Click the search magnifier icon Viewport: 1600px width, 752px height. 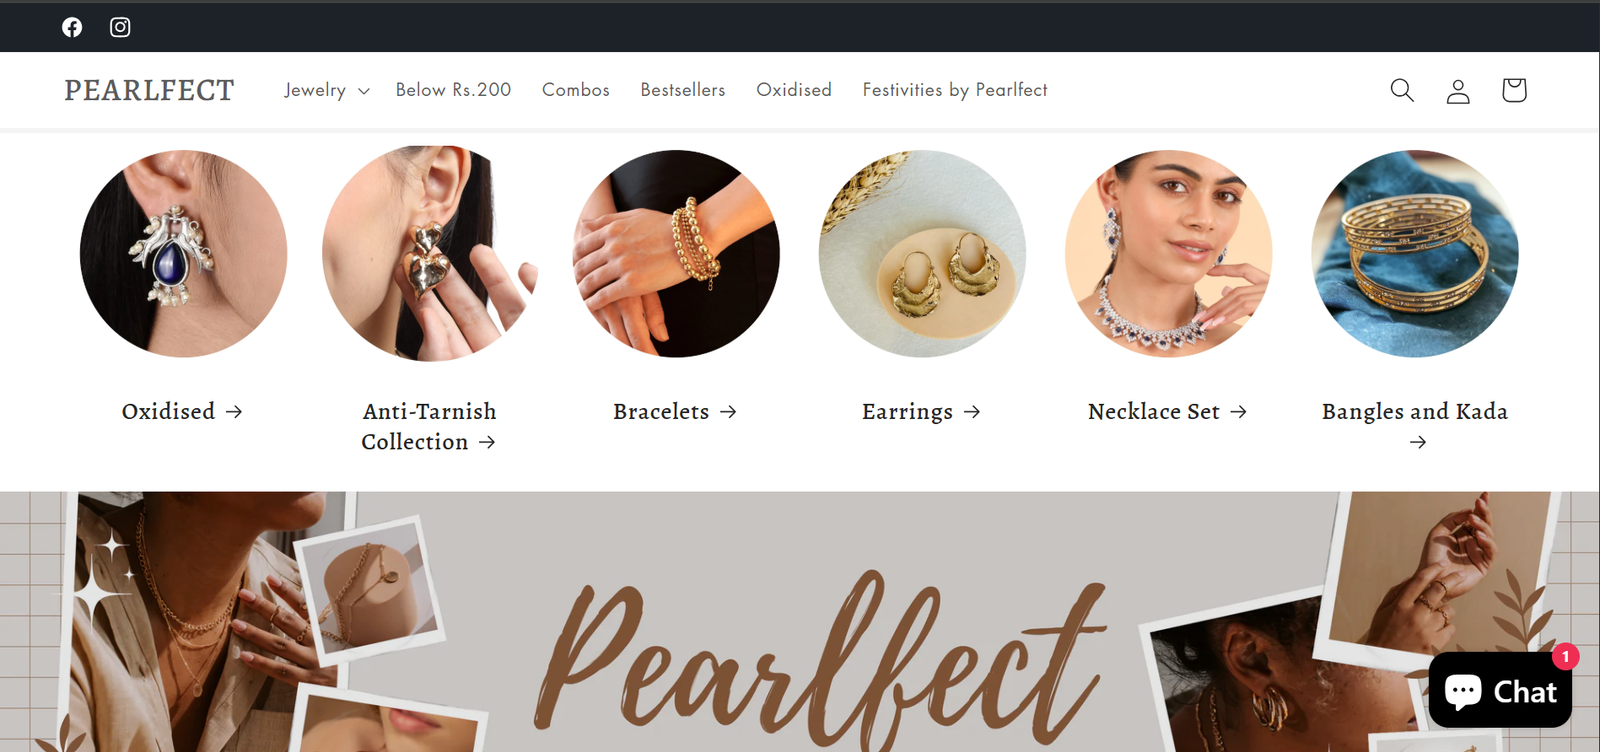click(x=1402, y=90)
